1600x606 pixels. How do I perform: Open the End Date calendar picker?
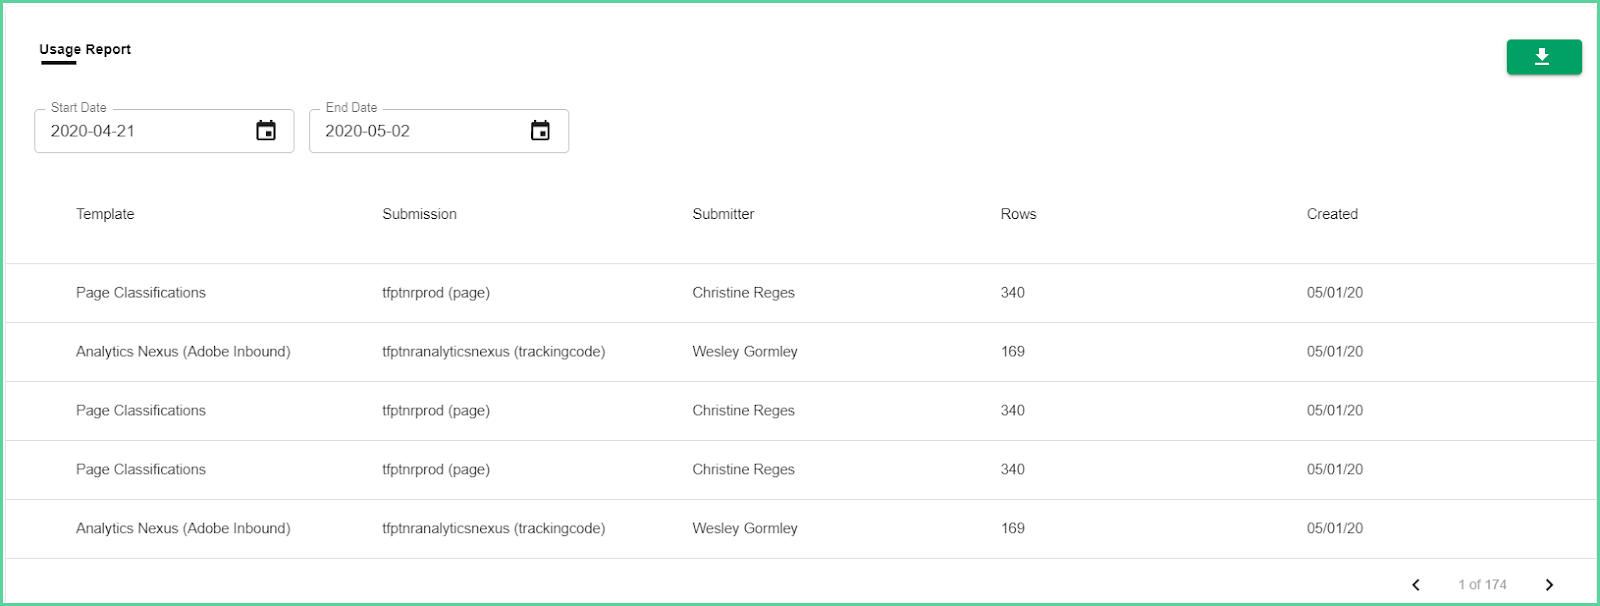point(540,131)
